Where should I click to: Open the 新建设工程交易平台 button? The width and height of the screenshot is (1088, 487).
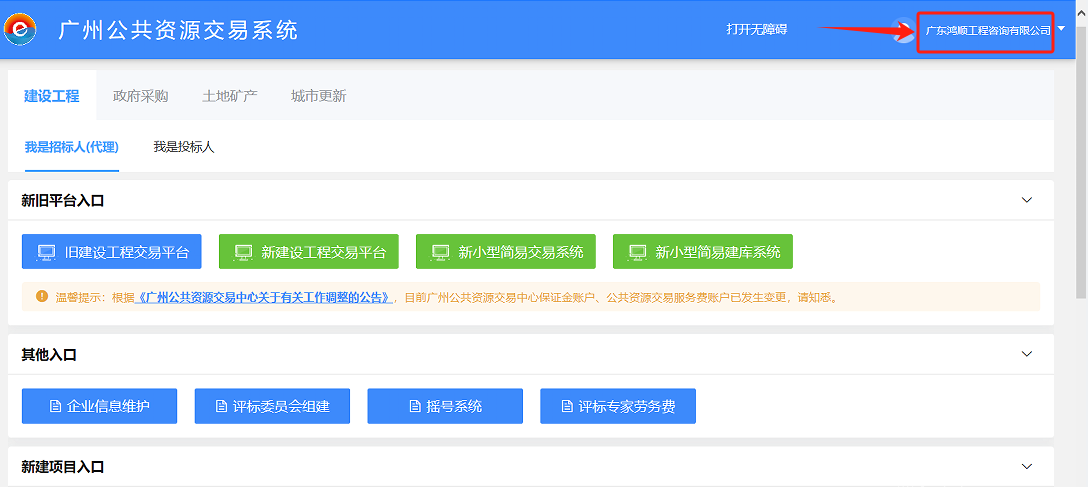coord(309,252)
